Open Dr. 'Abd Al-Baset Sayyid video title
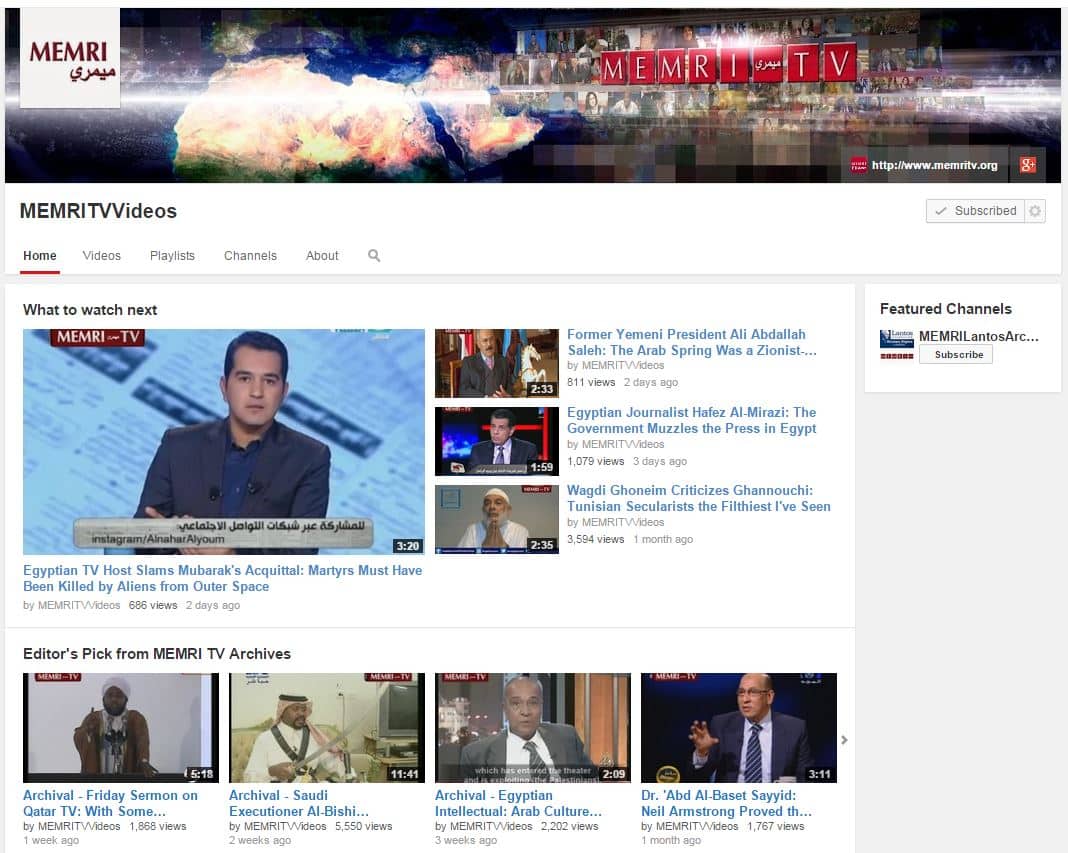The height and width of the screenshot is (853, 1068). [726, 803]
